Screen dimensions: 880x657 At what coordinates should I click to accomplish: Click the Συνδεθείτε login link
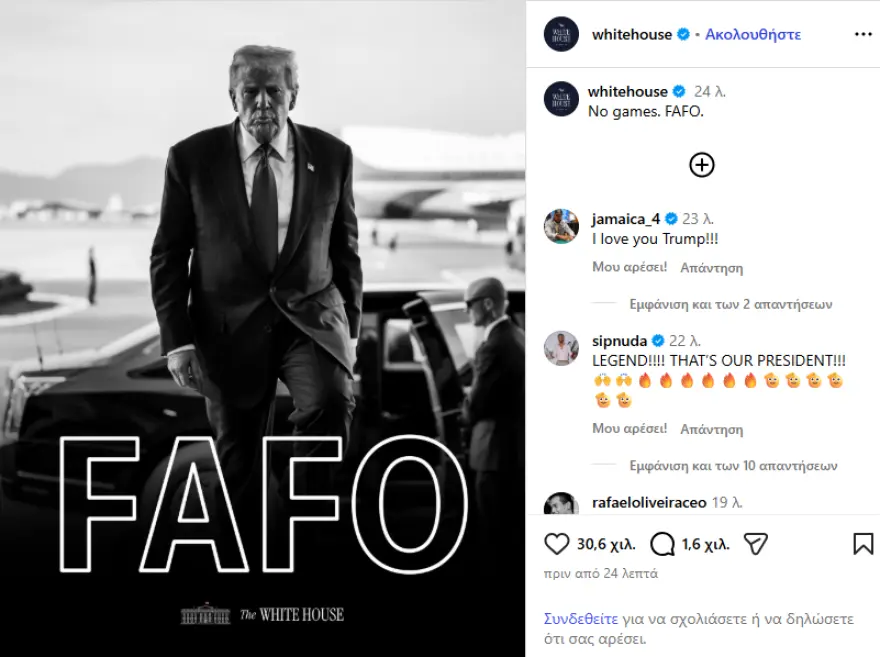[581, 619]
